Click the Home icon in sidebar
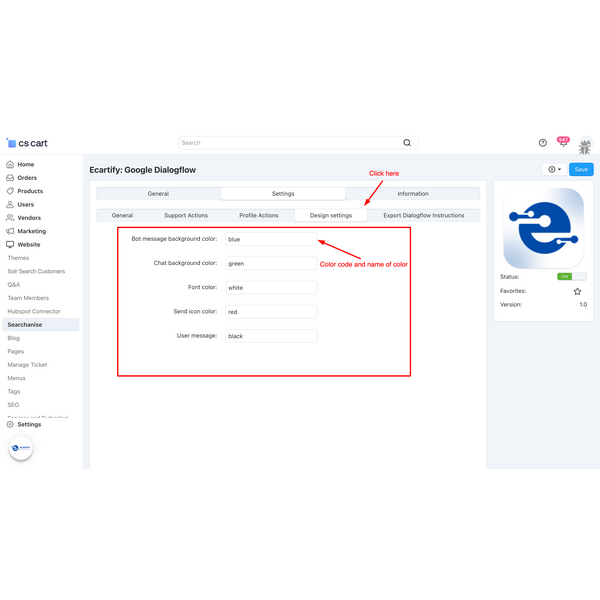600x600 pixels. point(10,164)
